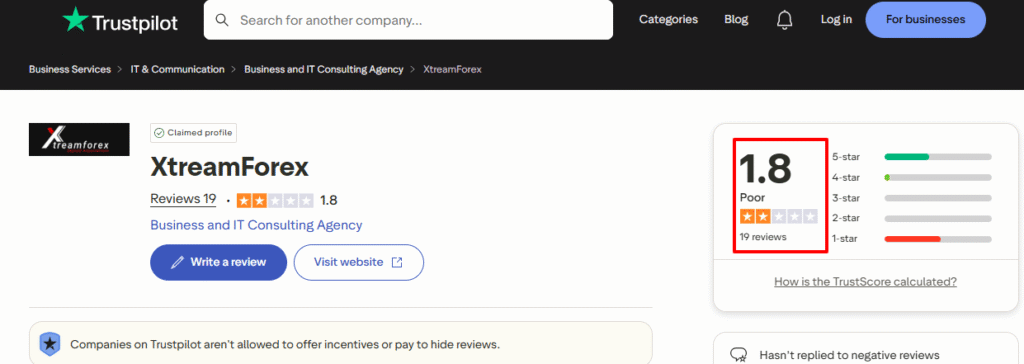The width and height of the screenshot is (1024, 364).
Task: Click the For businesses button
Action: coord(925,20)
